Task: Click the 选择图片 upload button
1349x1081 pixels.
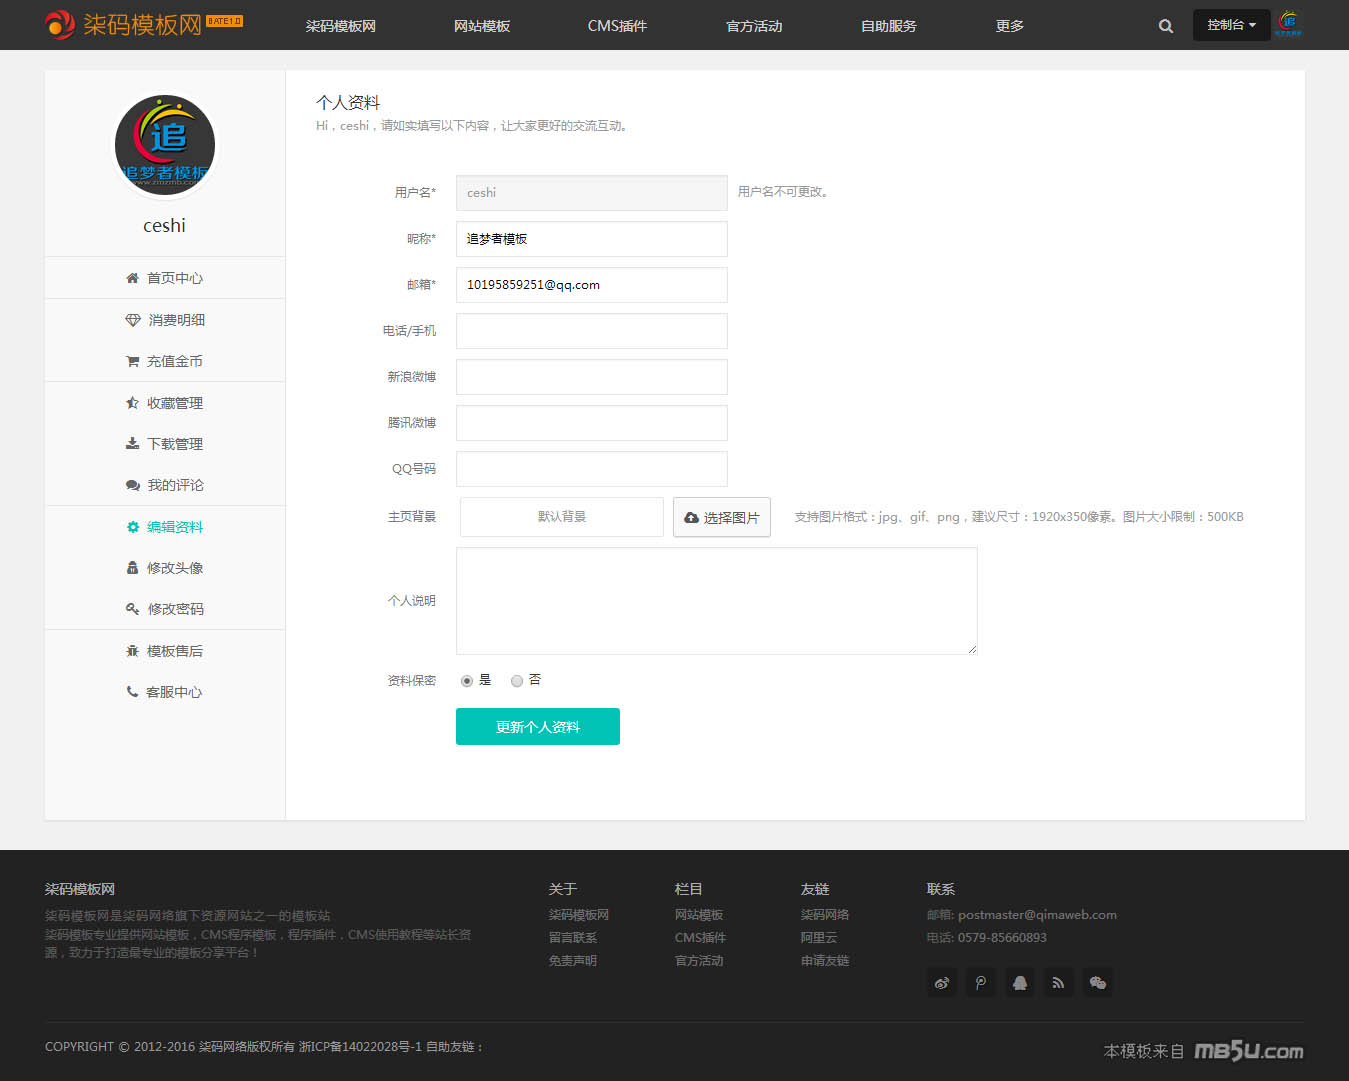Action: click(721, 517)
